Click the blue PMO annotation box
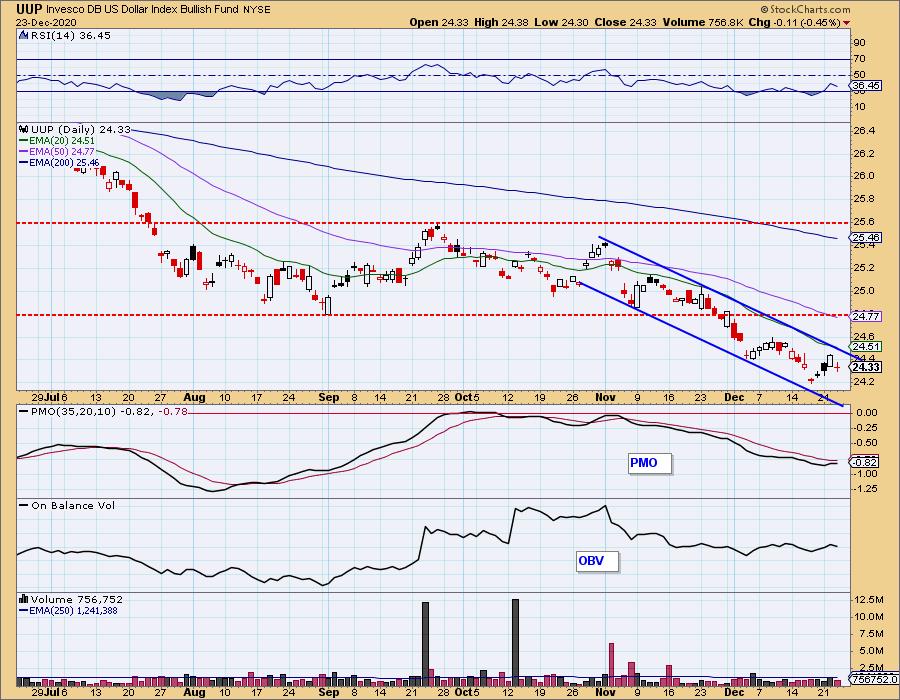This screenshot has width=900, height=700. 649,463
